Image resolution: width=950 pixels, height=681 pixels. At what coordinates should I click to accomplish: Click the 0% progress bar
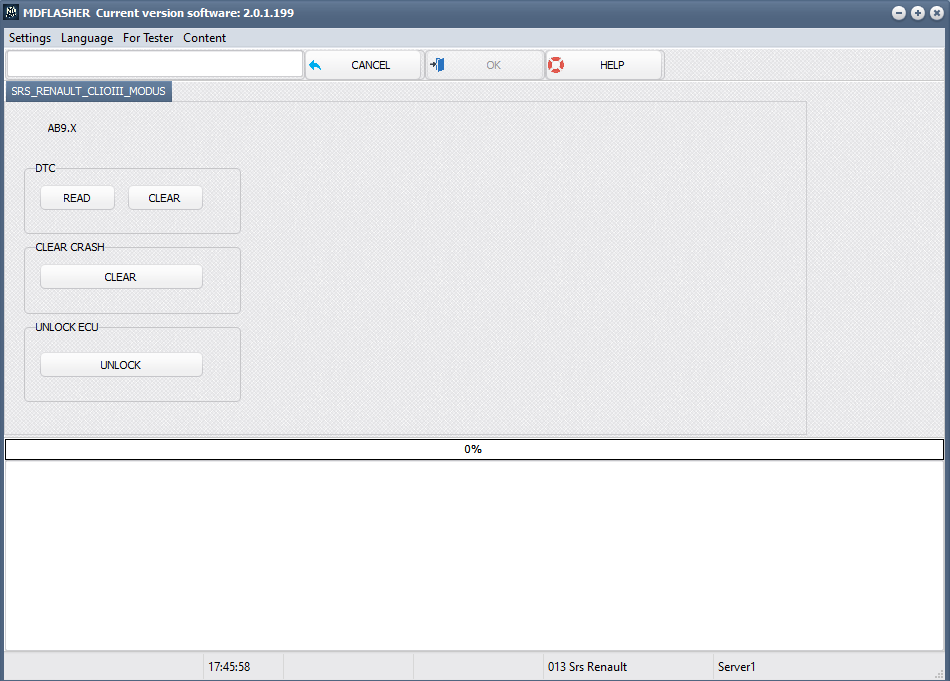474,449
